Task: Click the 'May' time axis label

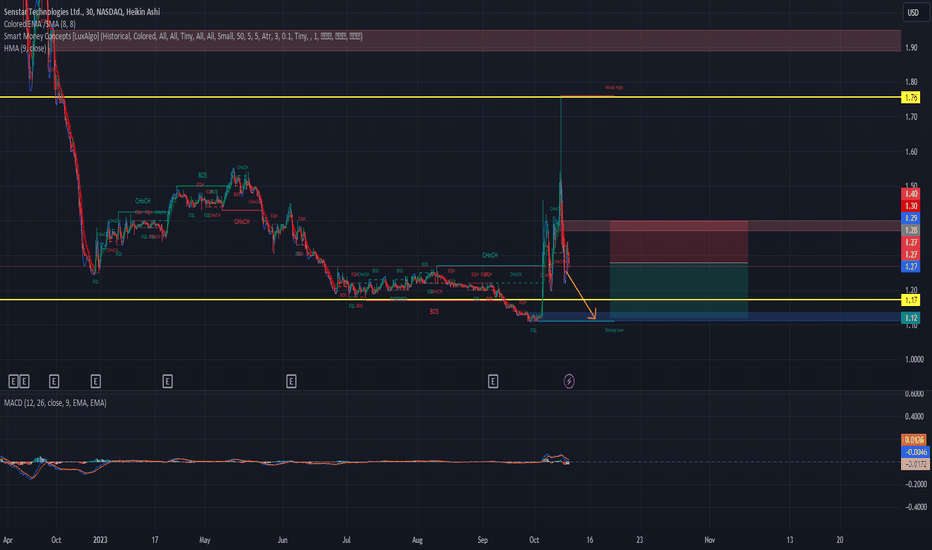Action: point(204,540)
